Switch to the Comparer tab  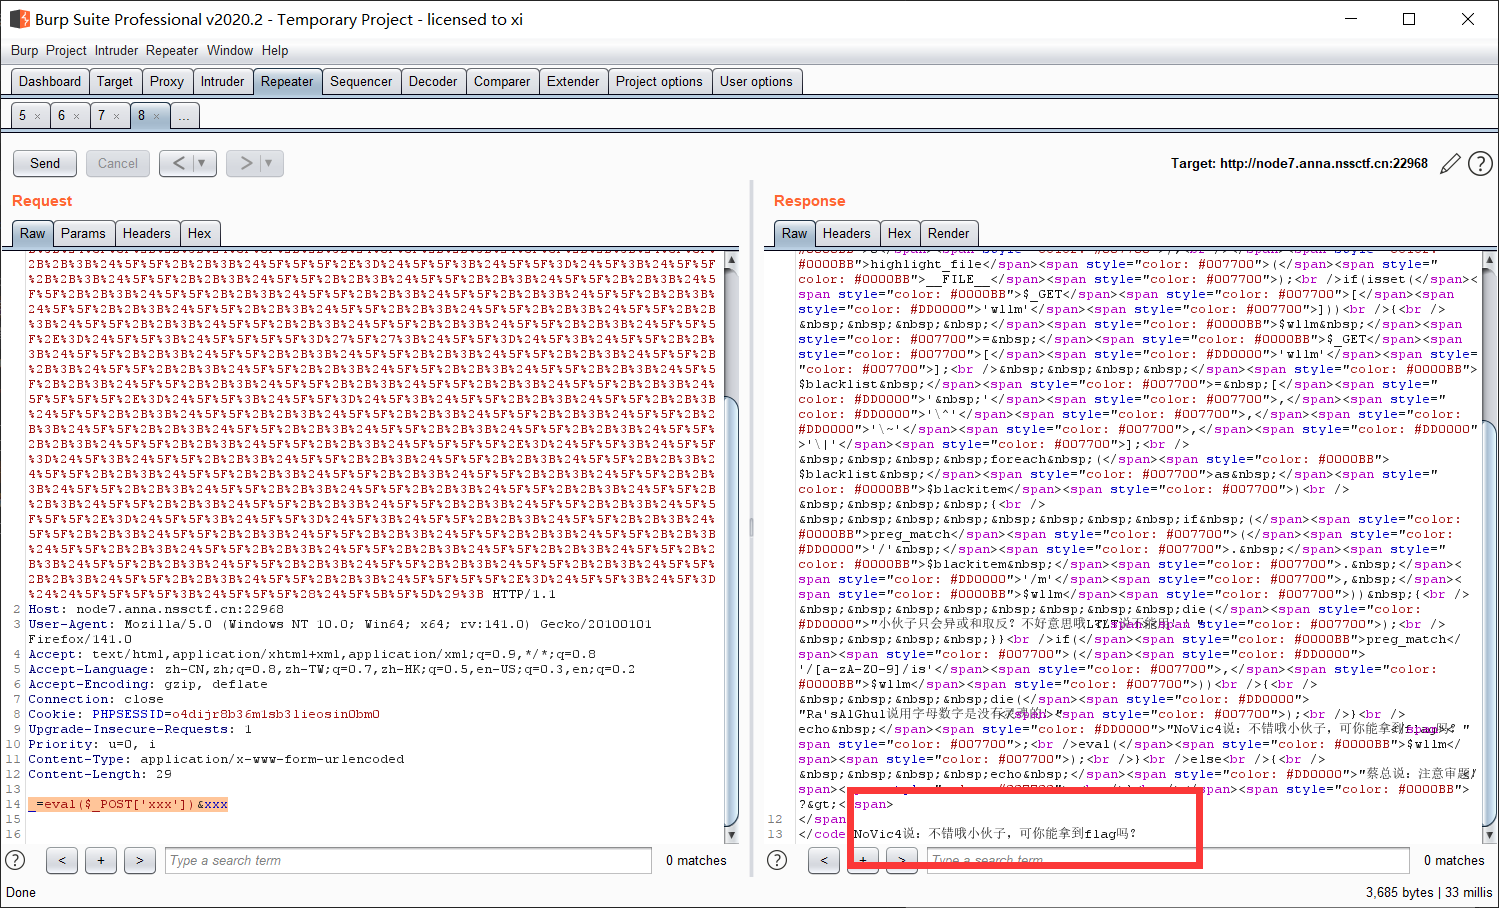click(502, 82)
